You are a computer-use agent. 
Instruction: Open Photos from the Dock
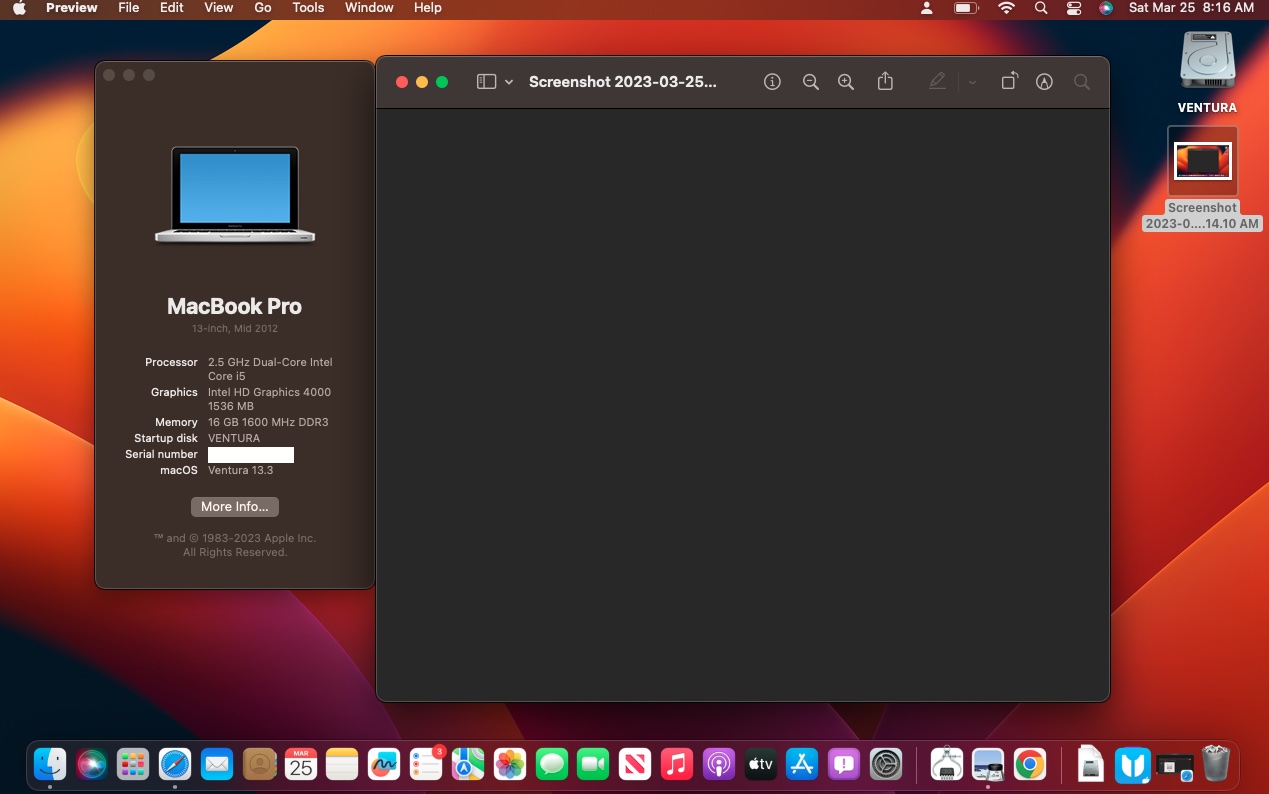tap(510, 765)
